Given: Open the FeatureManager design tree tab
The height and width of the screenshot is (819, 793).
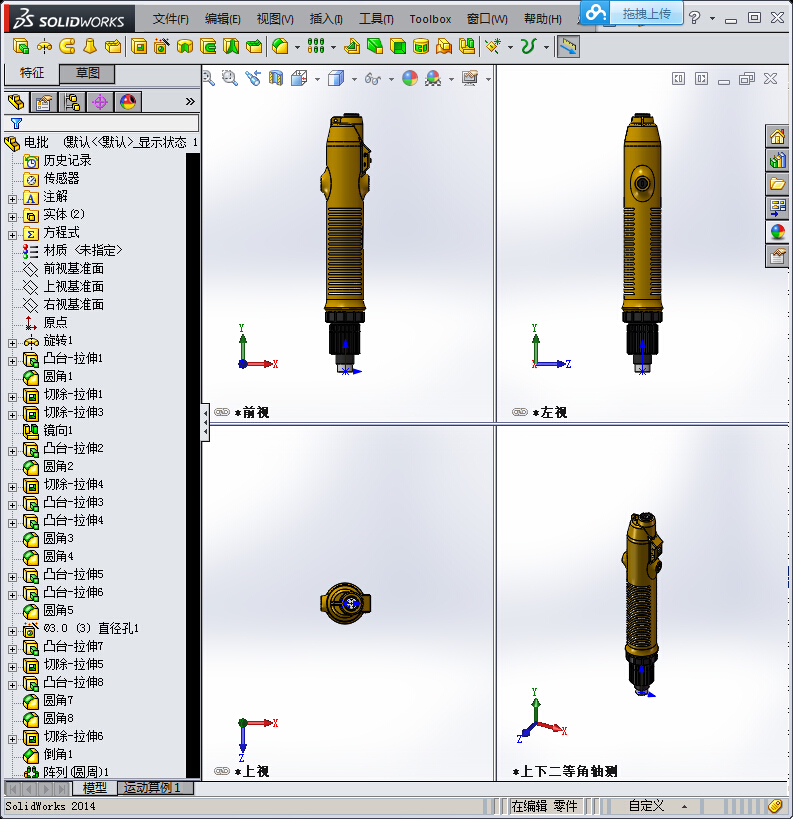Looking at the screenshot, I should click(16, 101).
